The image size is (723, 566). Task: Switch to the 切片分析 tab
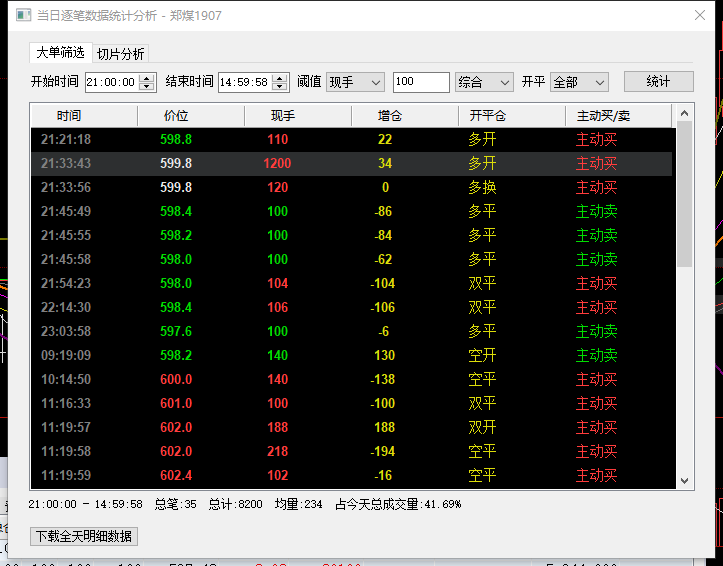pyautogui.click(x=120, y=54)
